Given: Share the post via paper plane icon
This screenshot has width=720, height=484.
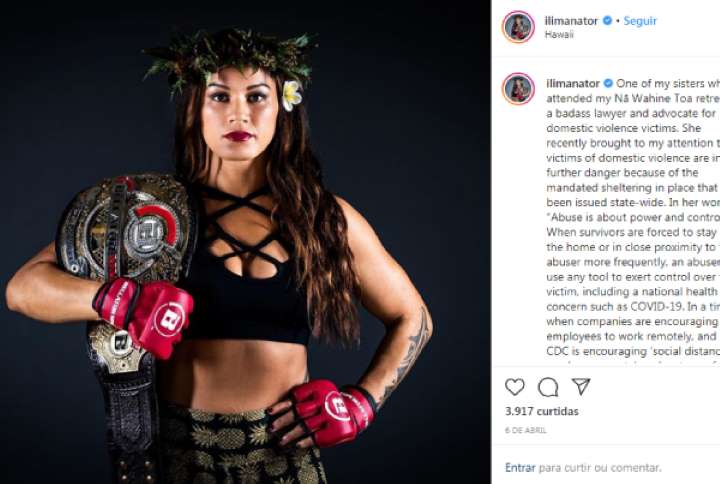Looking at the screenshot, I should tap(581, 386).
